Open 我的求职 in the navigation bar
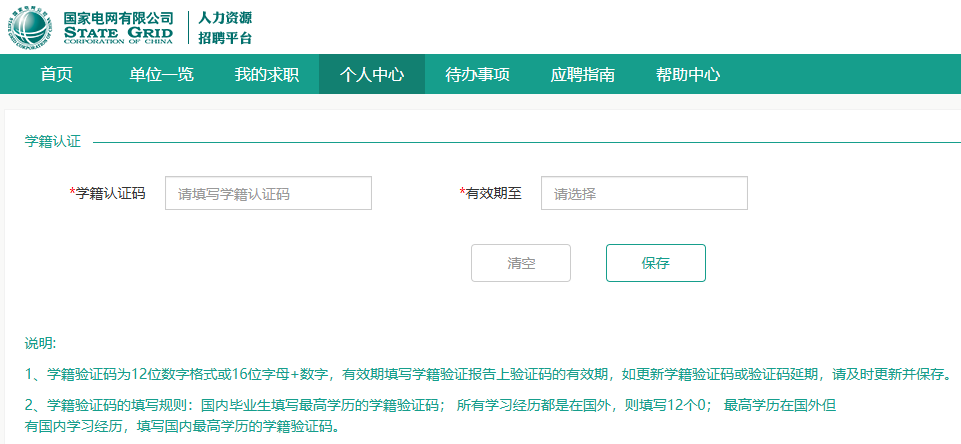 [x=266, y=75]
